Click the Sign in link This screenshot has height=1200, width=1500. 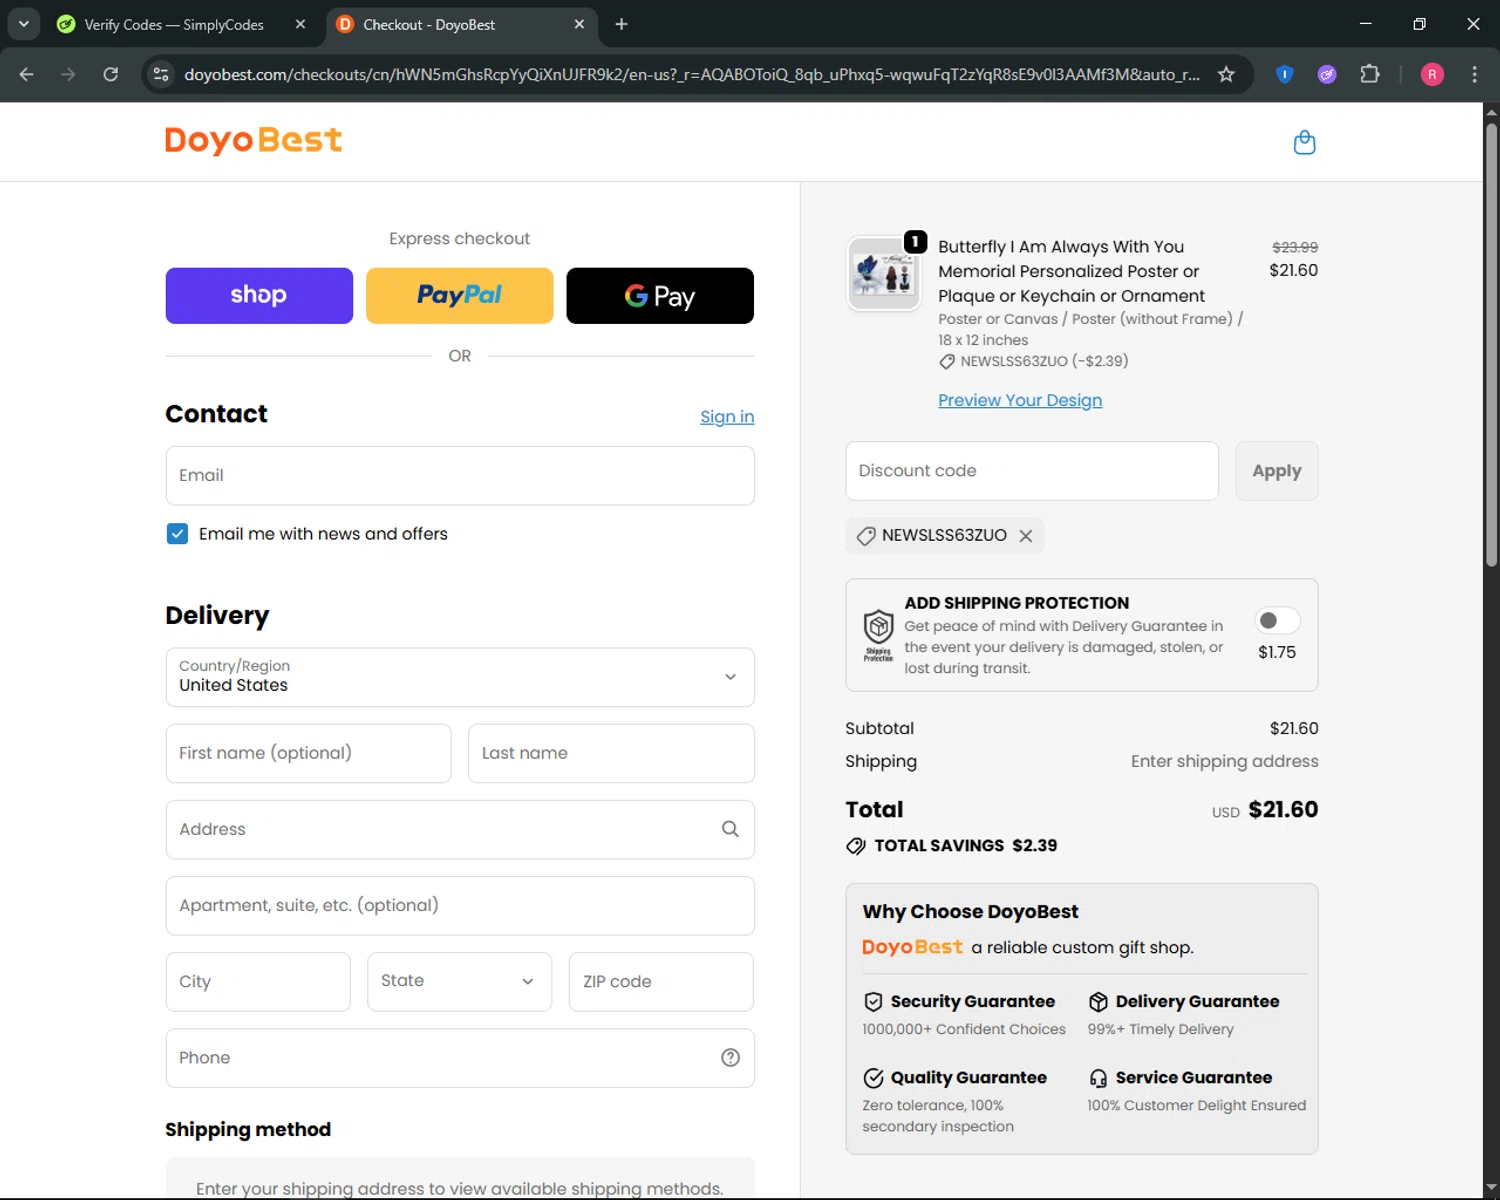(727, 417)
